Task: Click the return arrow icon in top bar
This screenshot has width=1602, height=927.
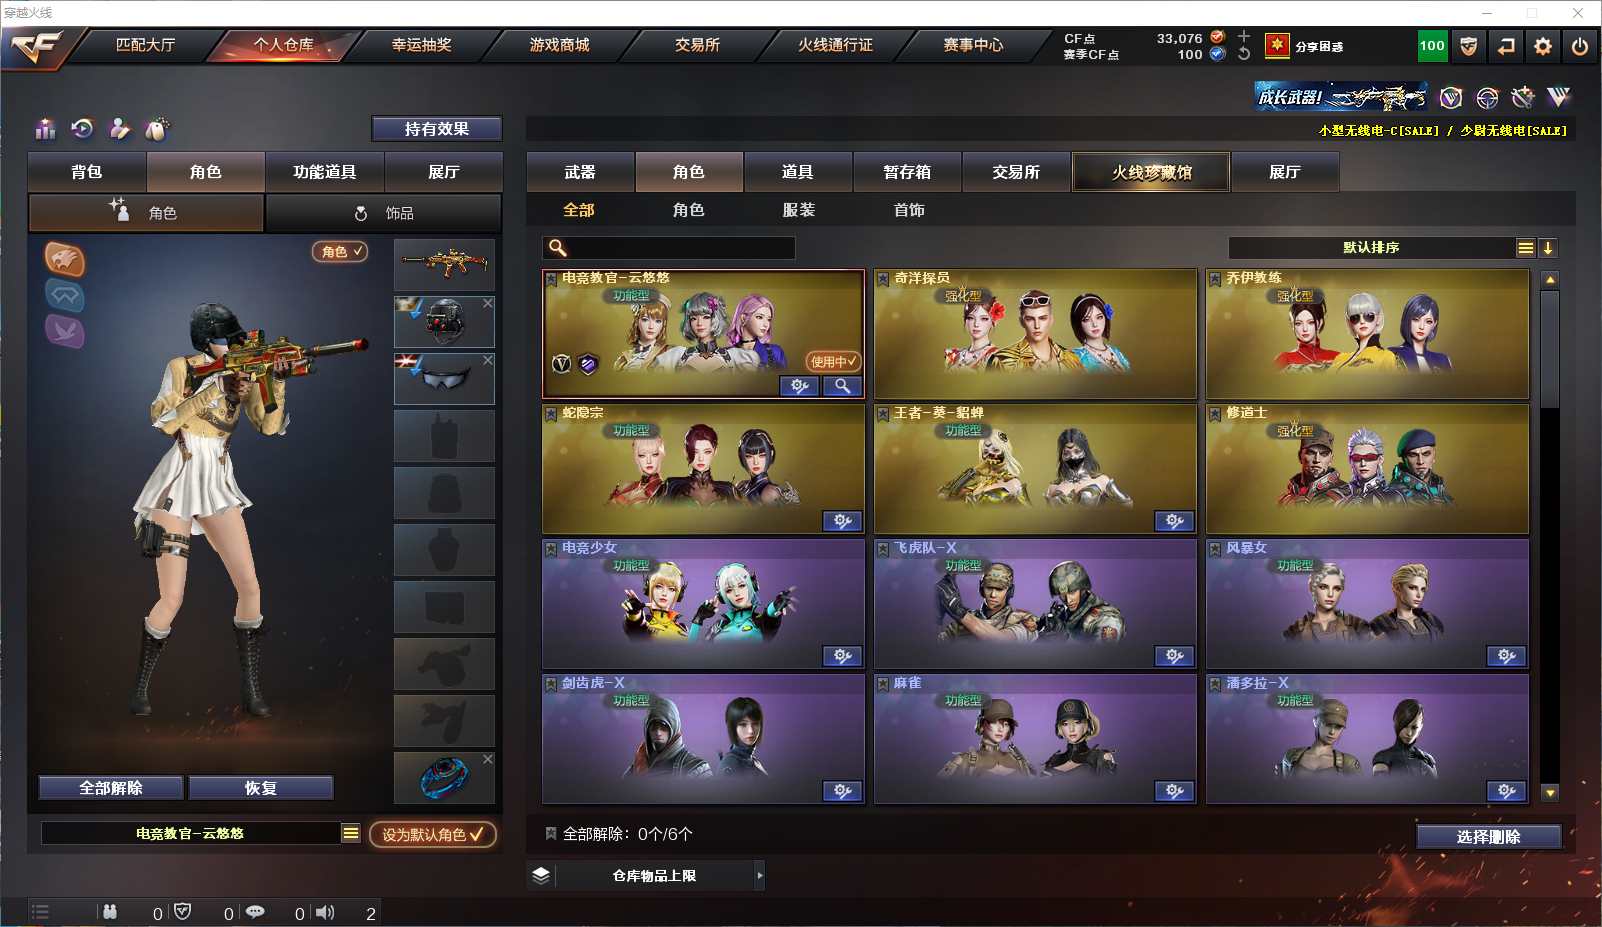Action: 1506,46
